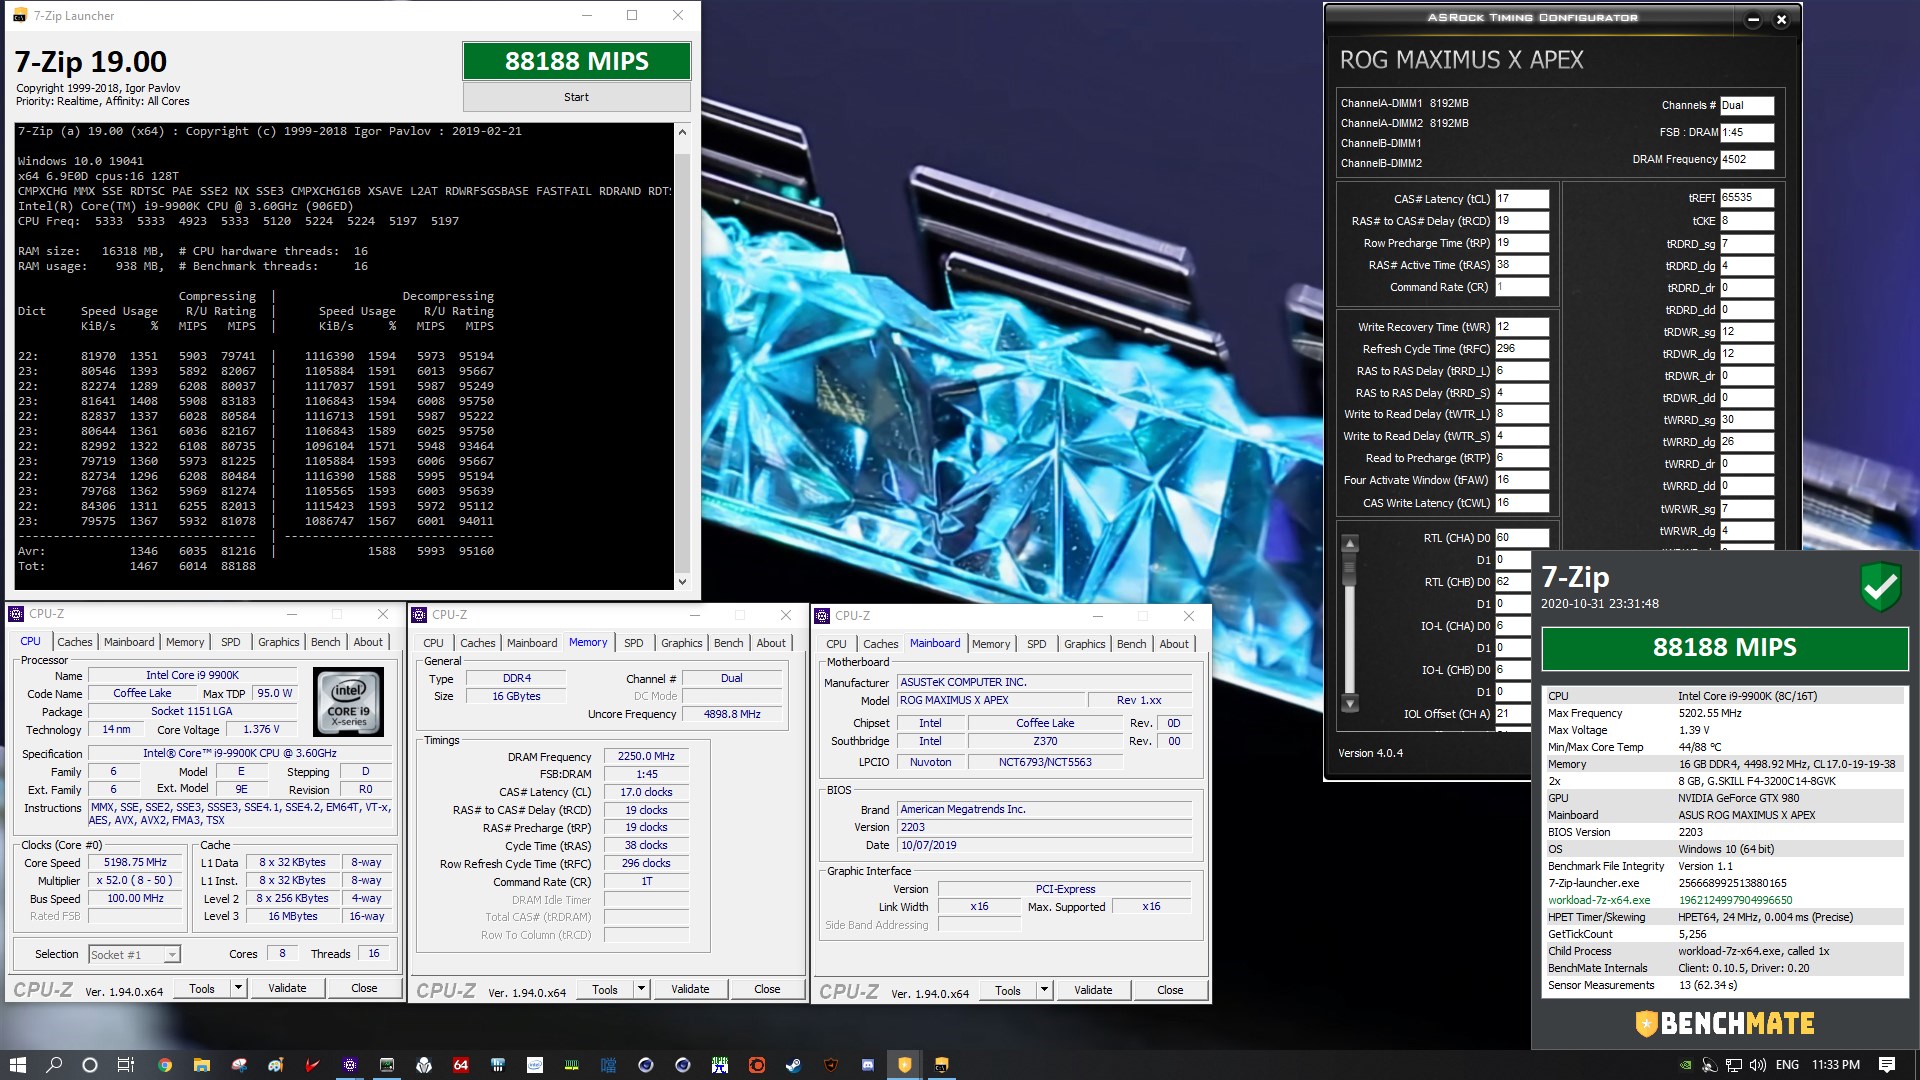This screenshot has height=1080, width=1920.
Task: Open CPU tab in CPU-Z Memory window
Action: click(x=433, y=643)
